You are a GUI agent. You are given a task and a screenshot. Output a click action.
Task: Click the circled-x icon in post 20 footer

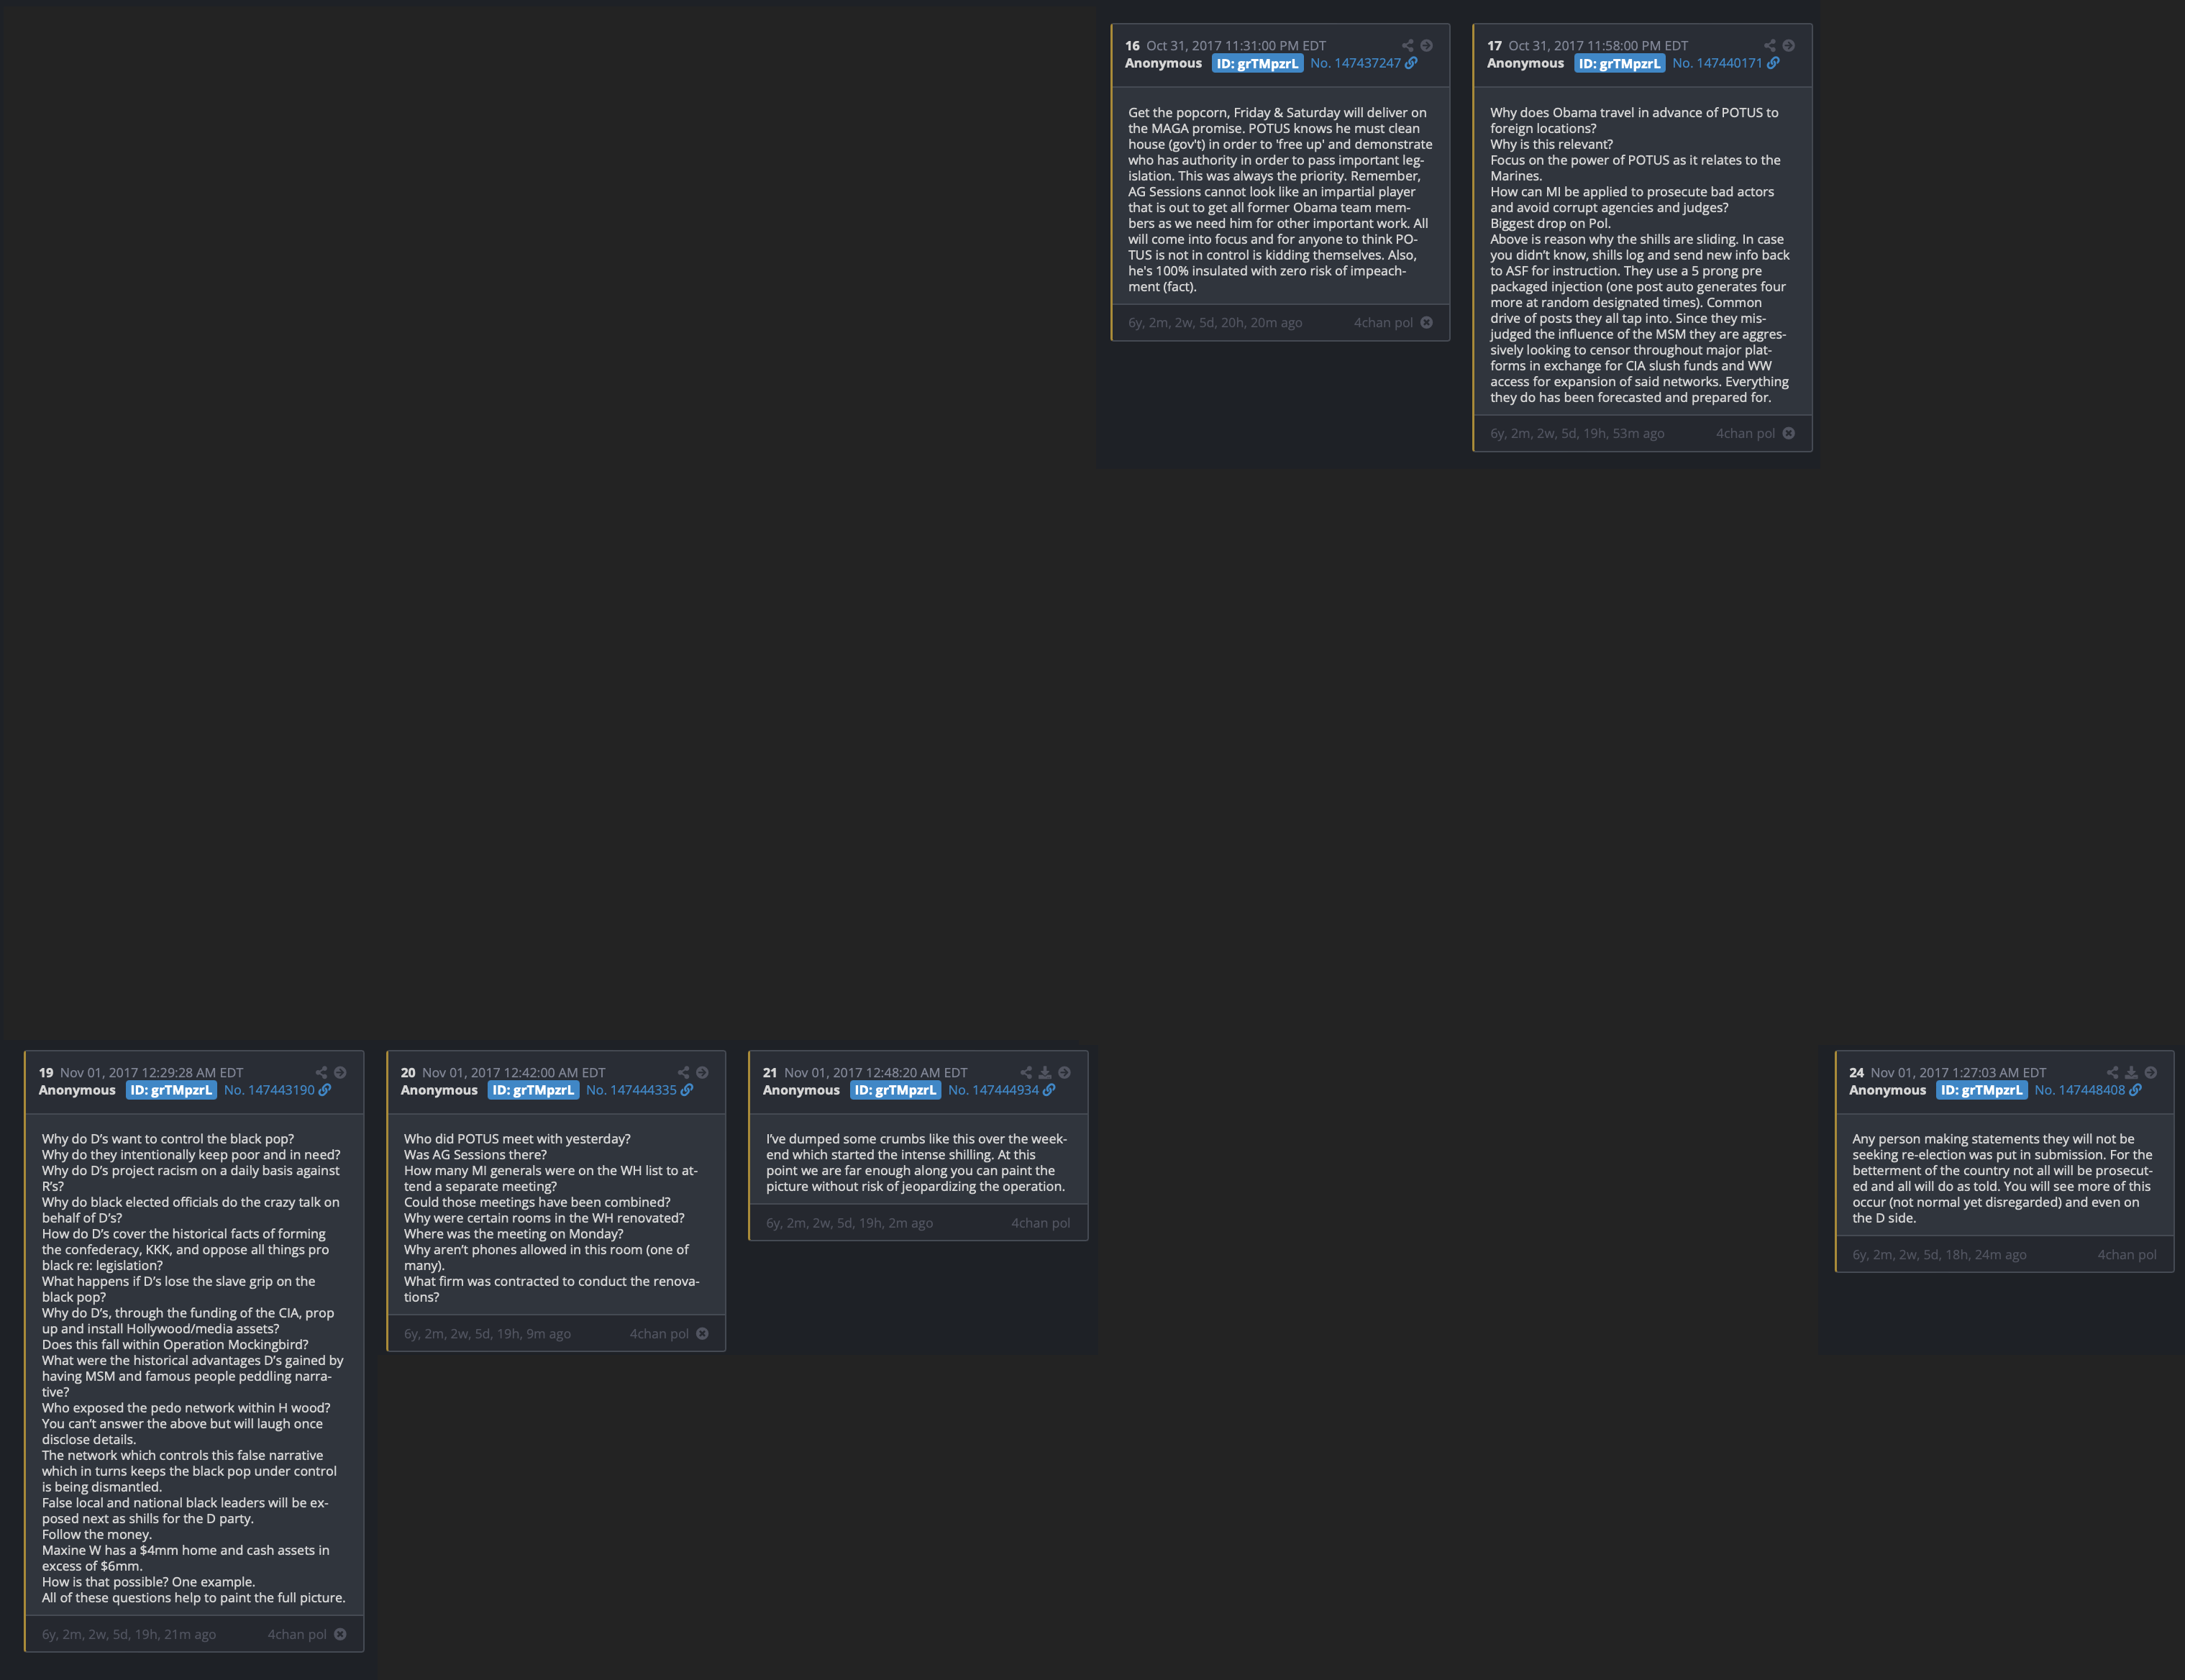tap(702, 1334)
